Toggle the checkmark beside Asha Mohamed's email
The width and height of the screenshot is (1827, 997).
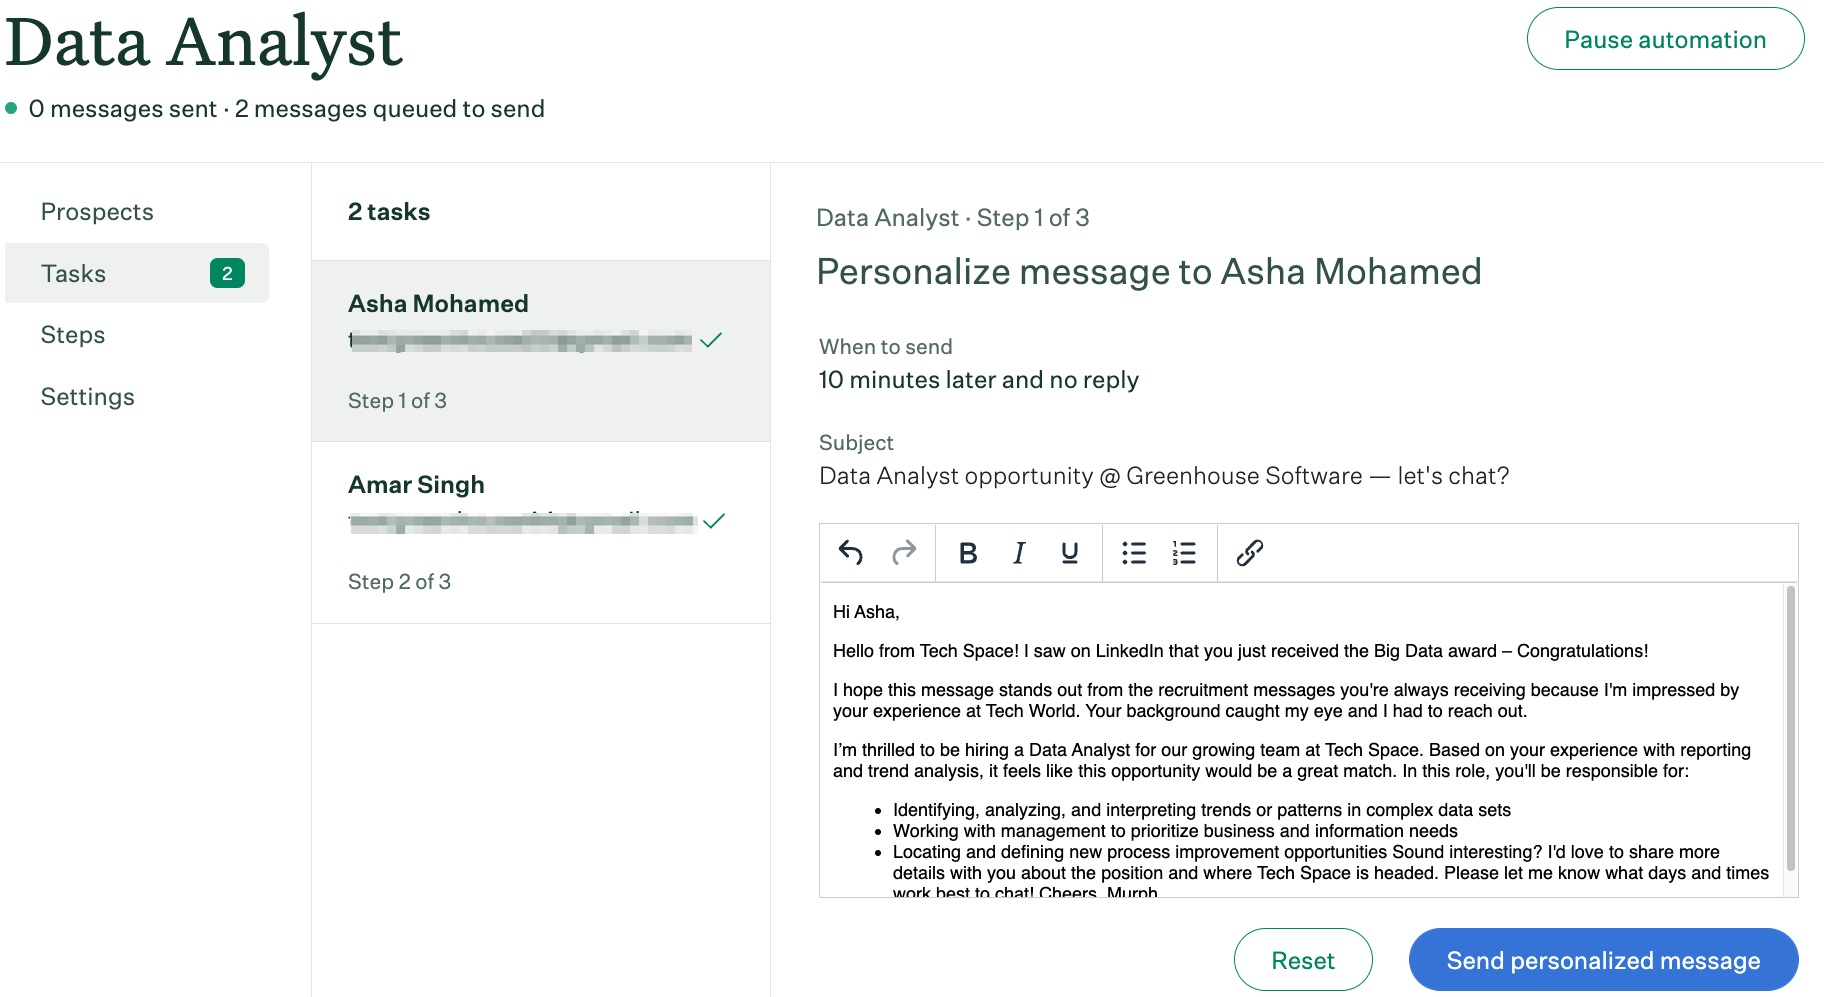click(712, 340)
